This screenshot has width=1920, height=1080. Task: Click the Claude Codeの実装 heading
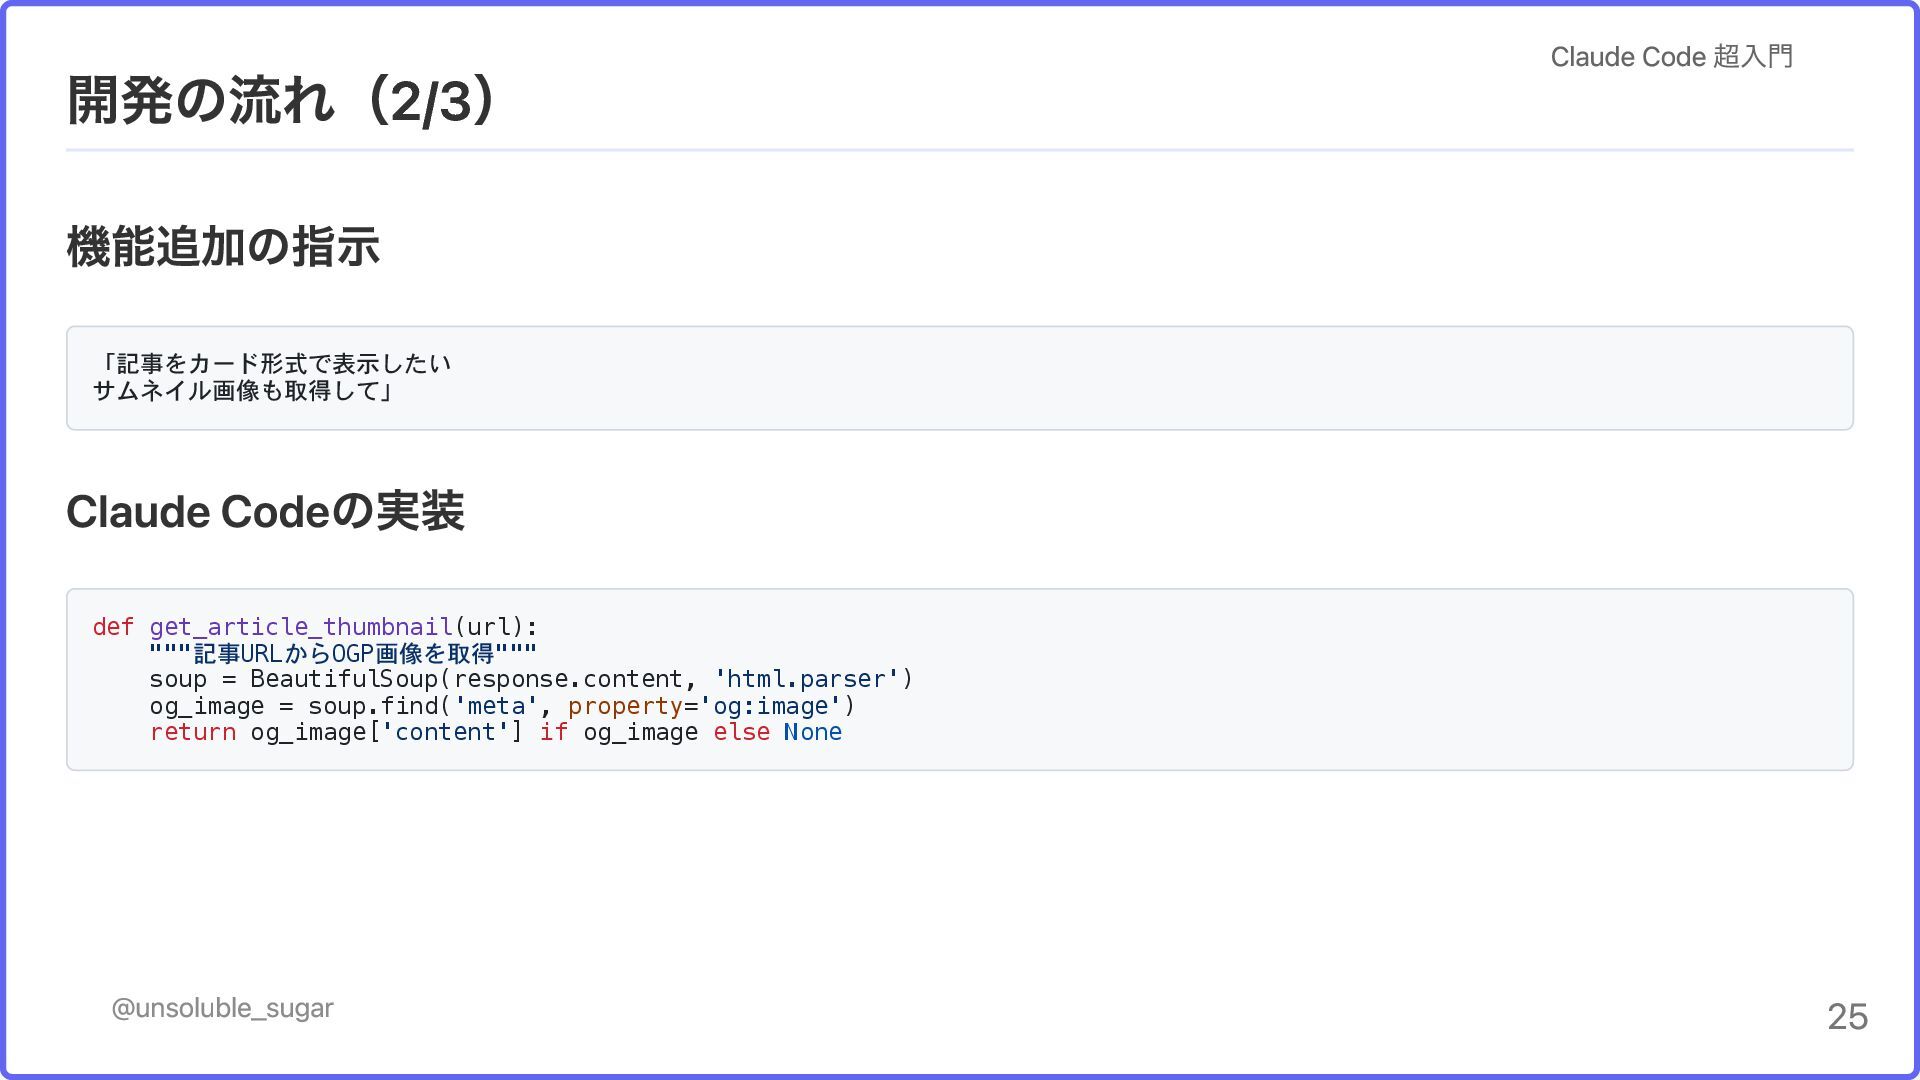pos(265,512)
